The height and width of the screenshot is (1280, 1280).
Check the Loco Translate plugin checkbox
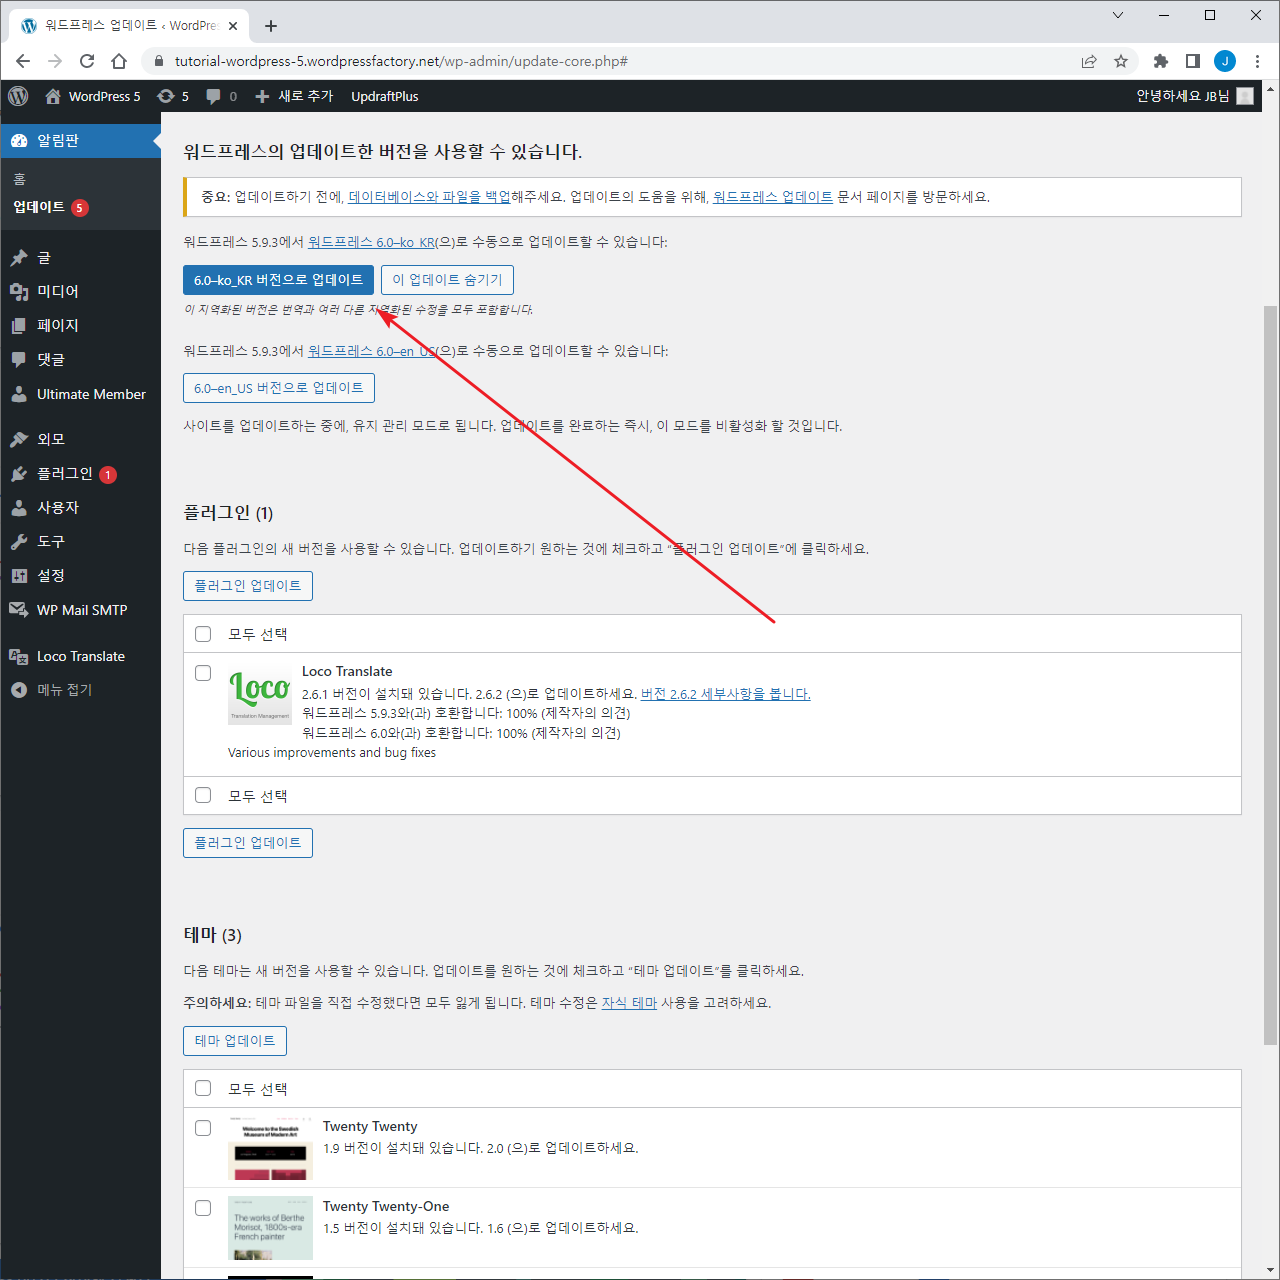[203, 673]
